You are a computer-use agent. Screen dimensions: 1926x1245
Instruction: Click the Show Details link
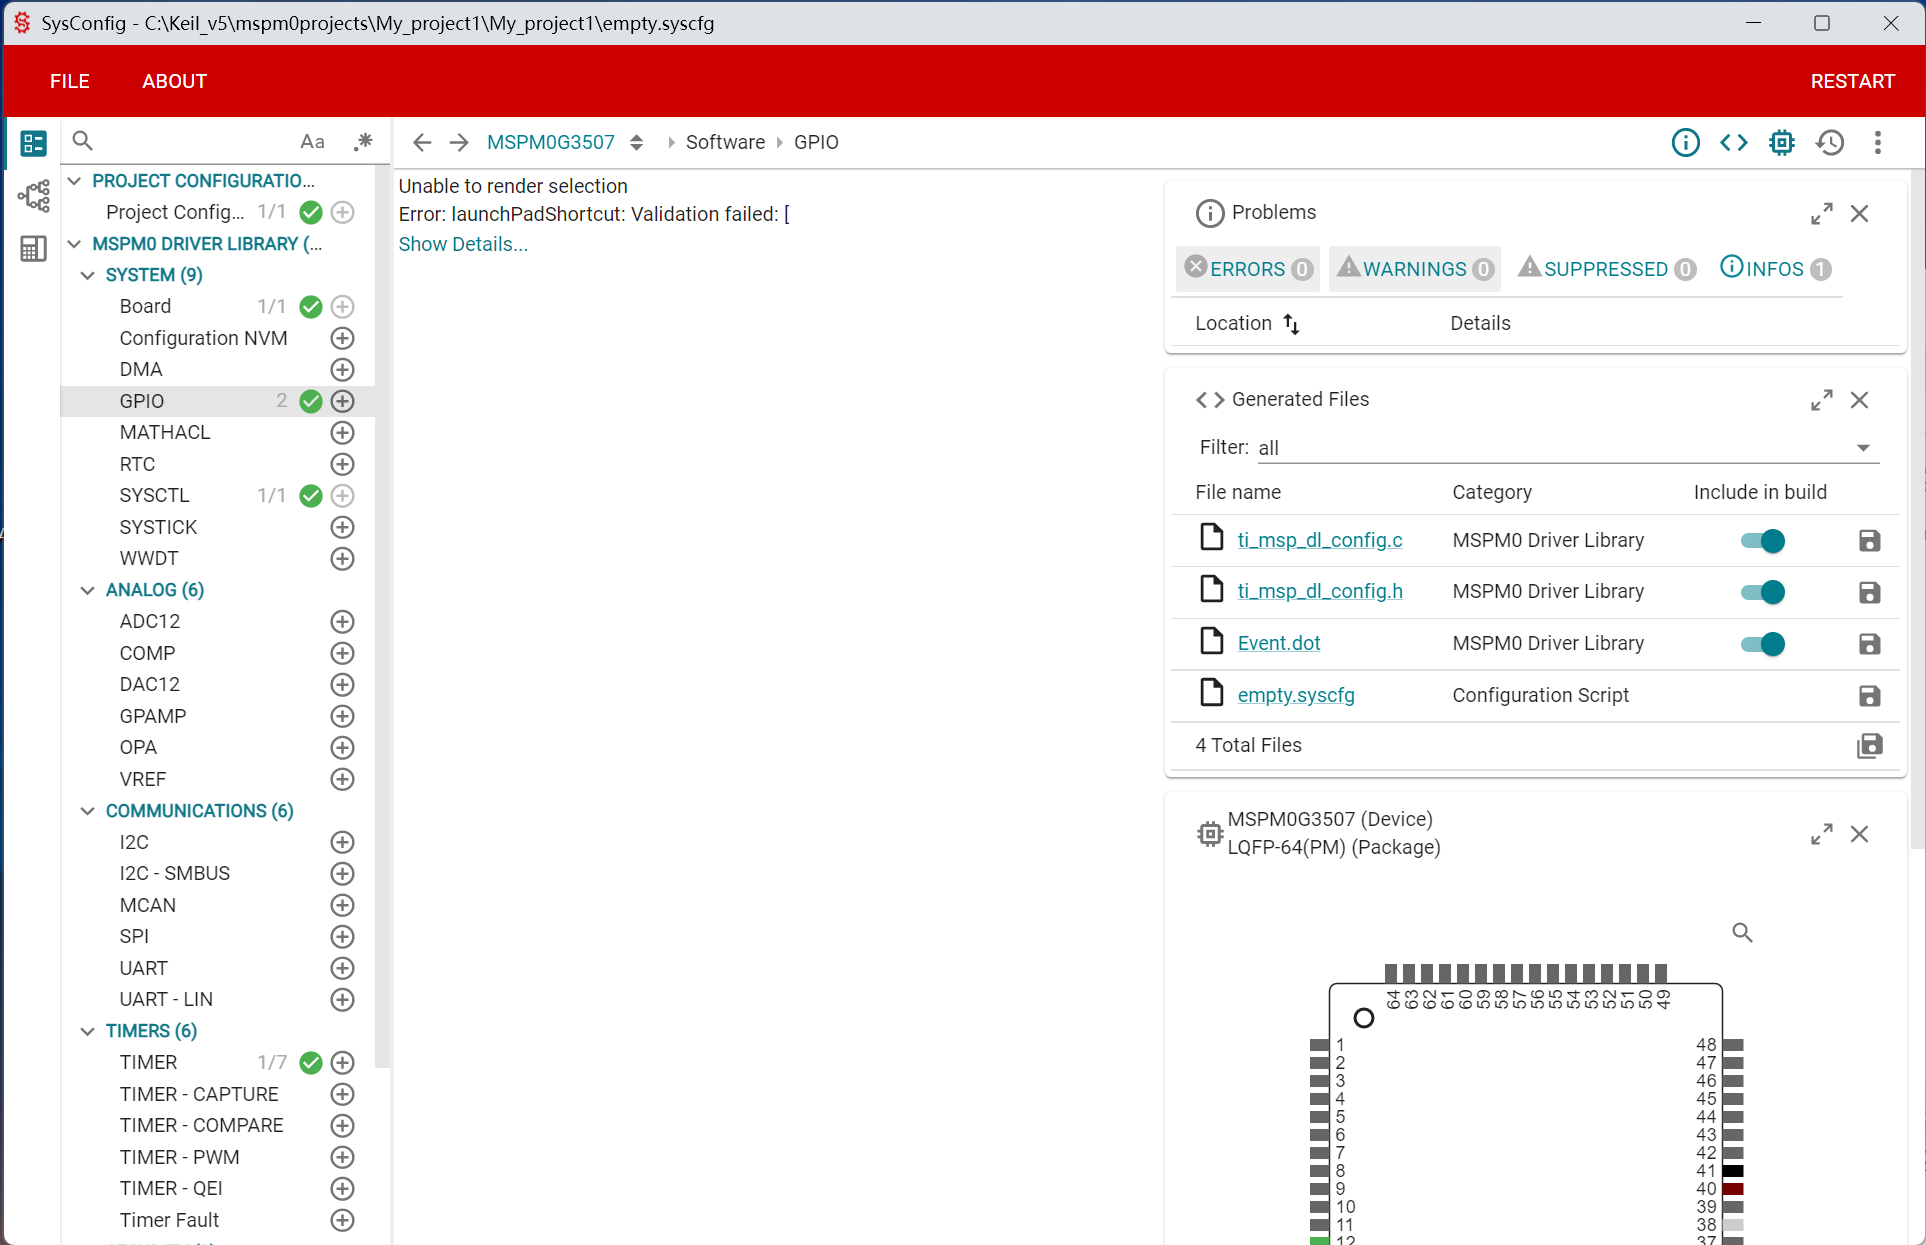coord(463,244)
